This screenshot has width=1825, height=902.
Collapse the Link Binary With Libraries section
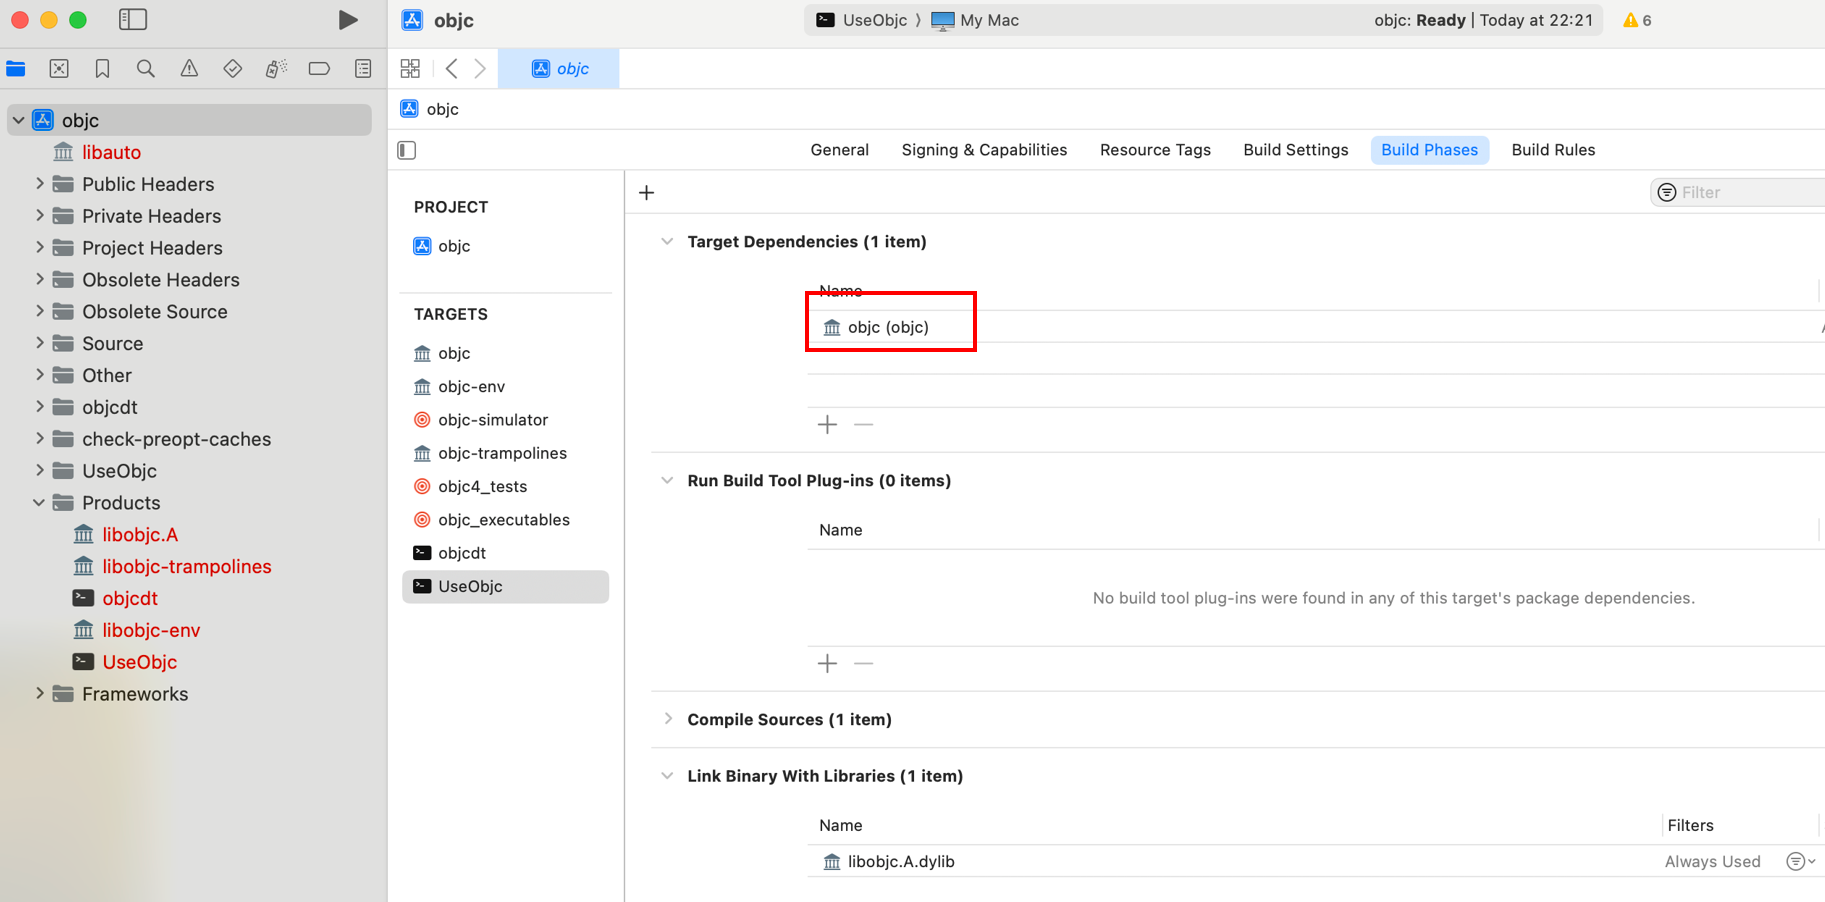pyautogui.click(x=667, y=776)
